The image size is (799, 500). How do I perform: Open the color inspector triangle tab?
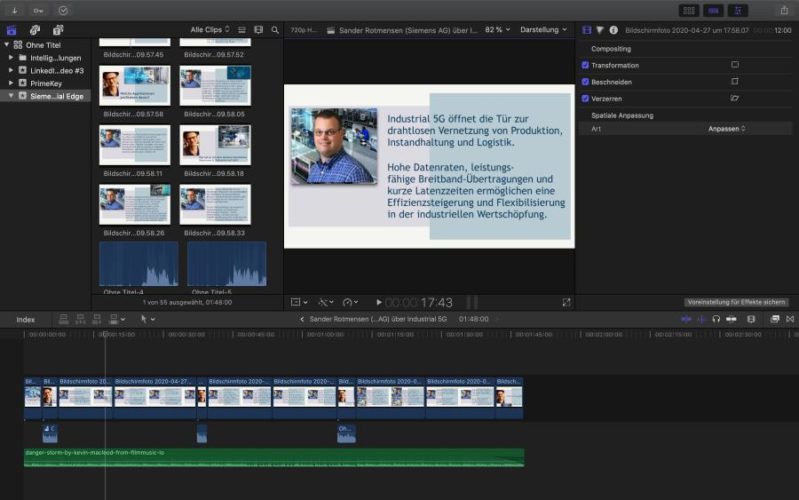tap(600, 30)
